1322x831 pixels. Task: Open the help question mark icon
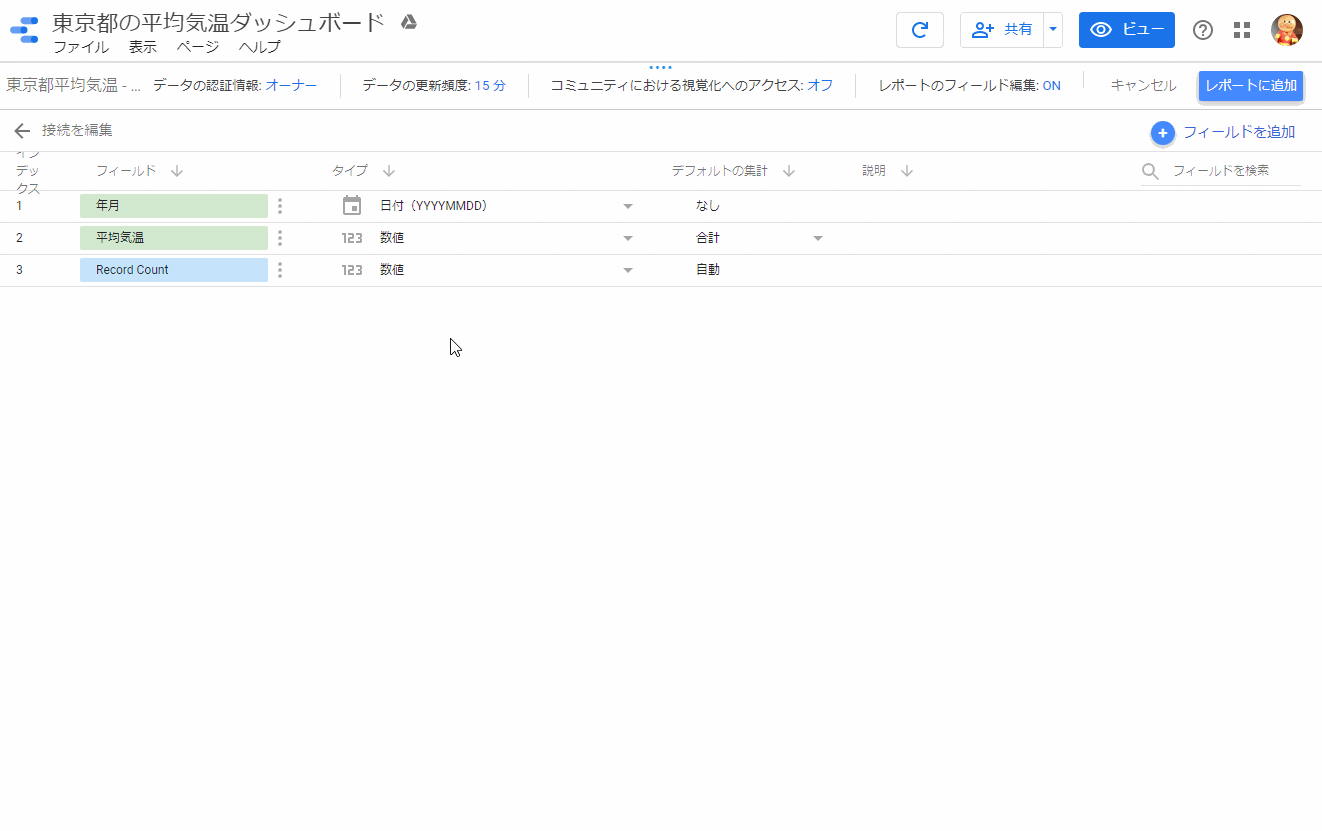pyautogui.click(x=1202, y=30)
